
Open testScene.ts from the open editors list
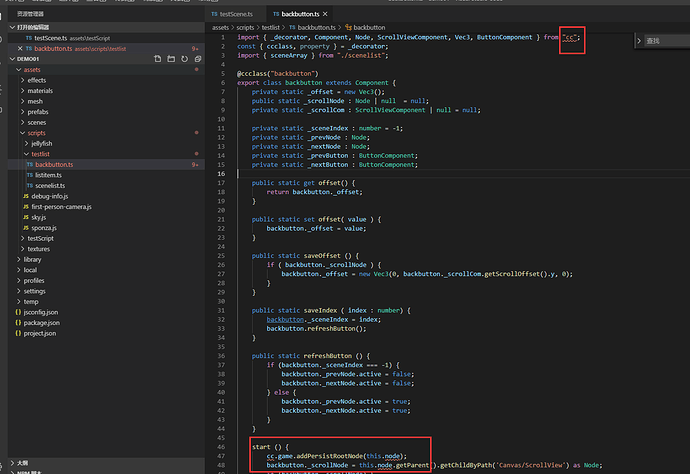[x=50, y=37]
